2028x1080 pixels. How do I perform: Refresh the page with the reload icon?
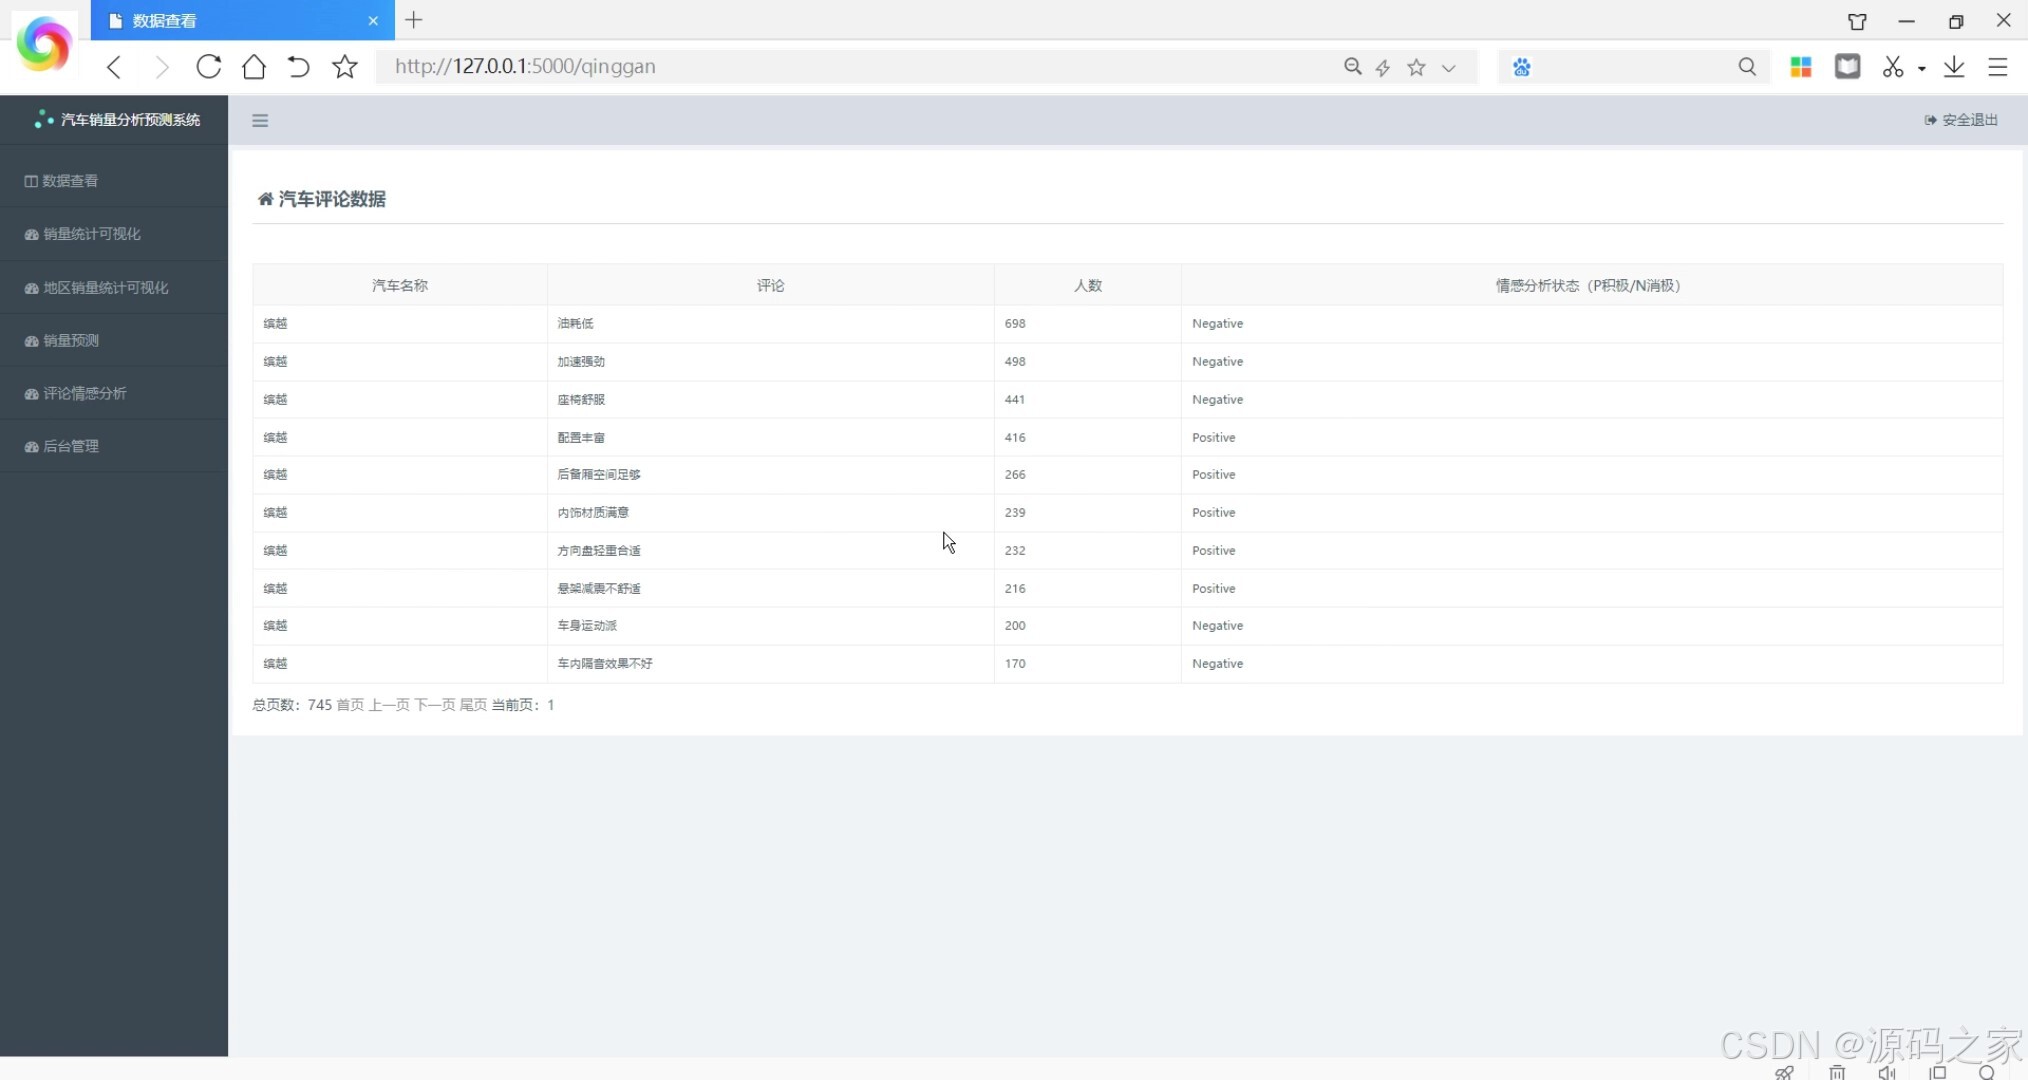[208, 67]
